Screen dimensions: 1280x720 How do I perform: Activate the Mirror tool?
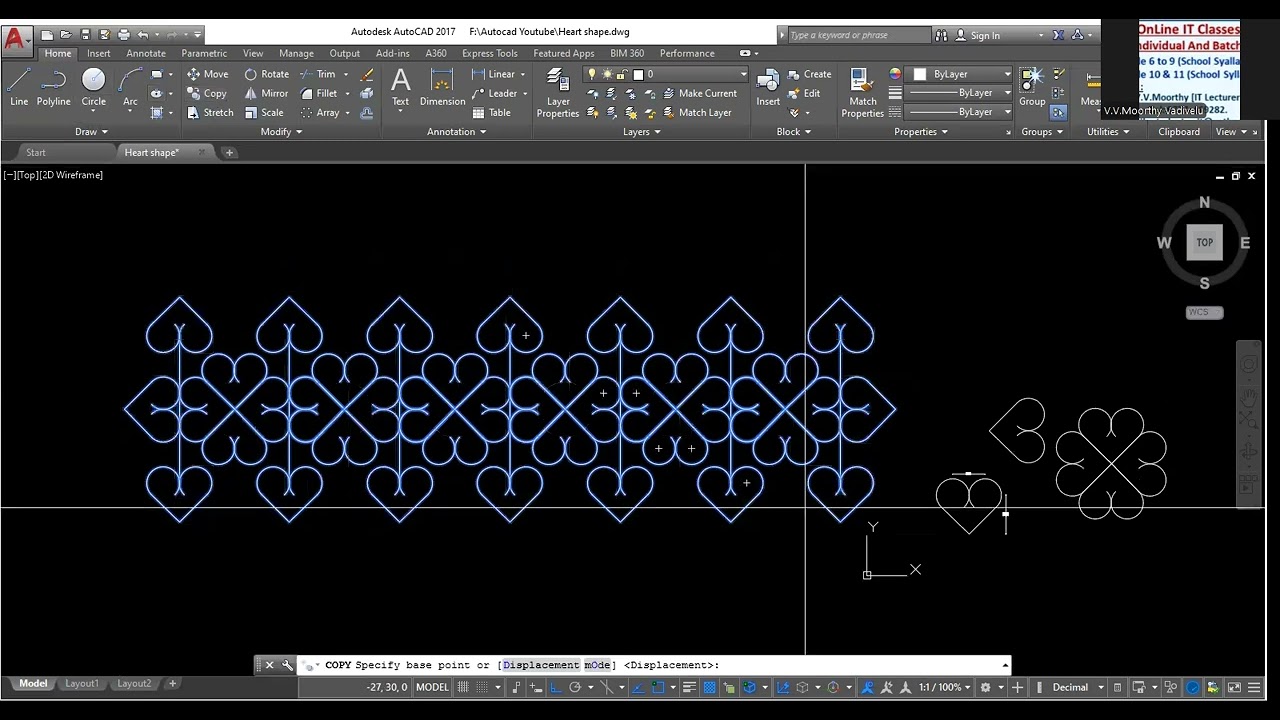point(266,93)
